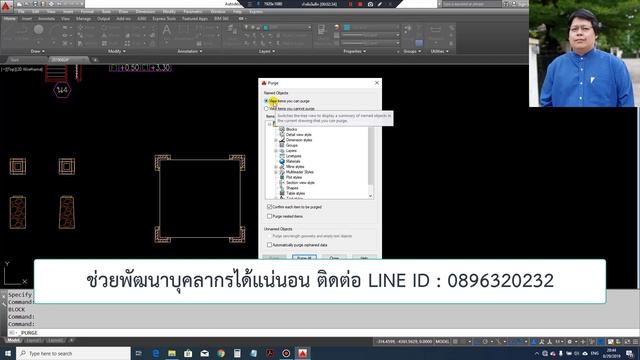The width and height of the screenshot is (640, 360).
Task: Click Table styles icon in tree
Action: point(282,193)
